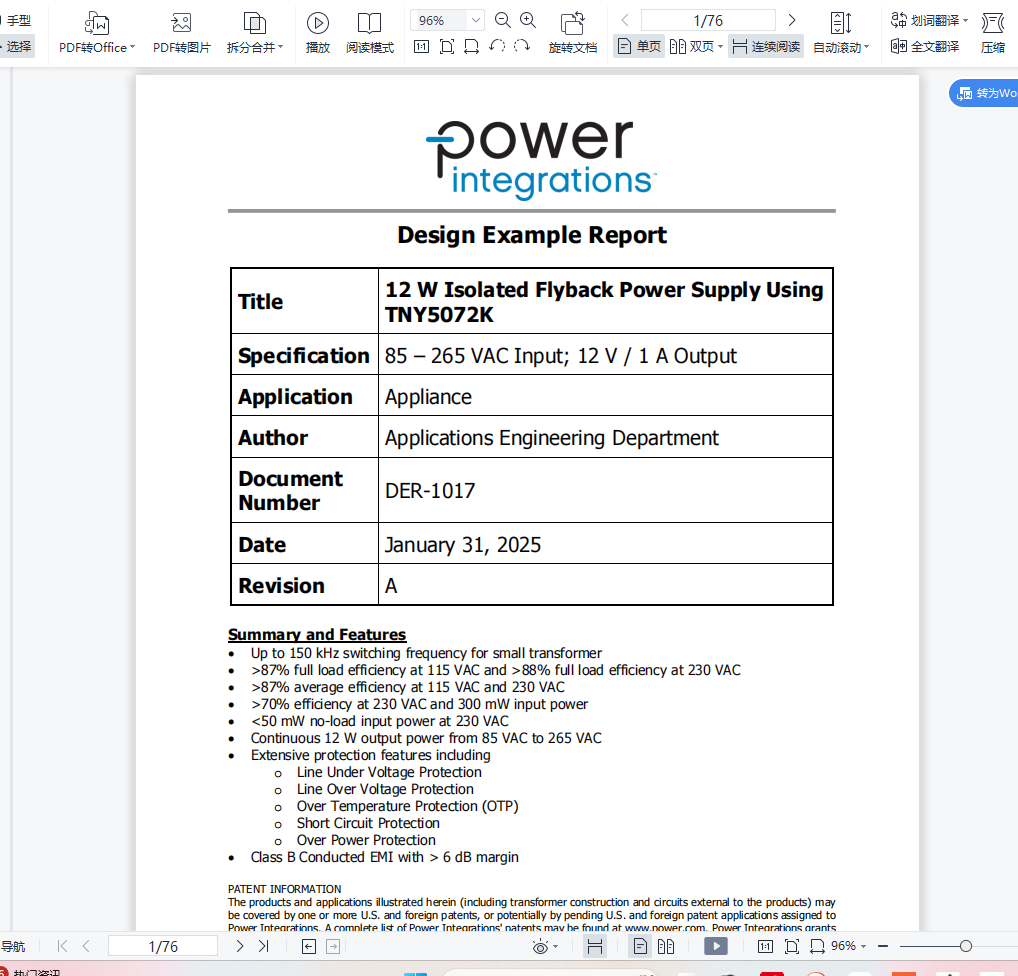
Task: Click the 旋转文档 rotate document tool
Action: coord(573,32)
